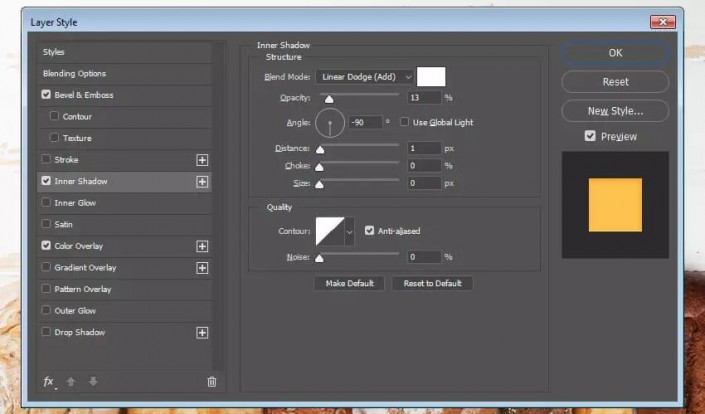The image size is (705, 414).
Task: Adjust the Opacity slider handle
Action: click(x=329, y=99)
